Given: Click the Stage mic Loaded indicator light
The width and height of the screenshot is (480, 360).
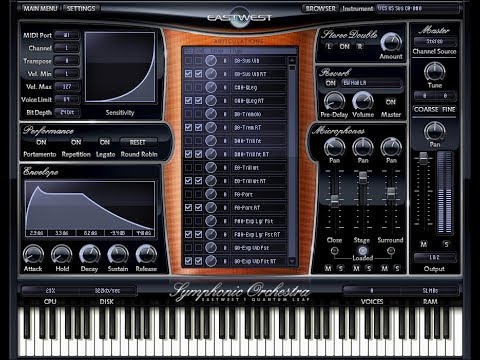Looking at the screenshot, I should 363,251.
